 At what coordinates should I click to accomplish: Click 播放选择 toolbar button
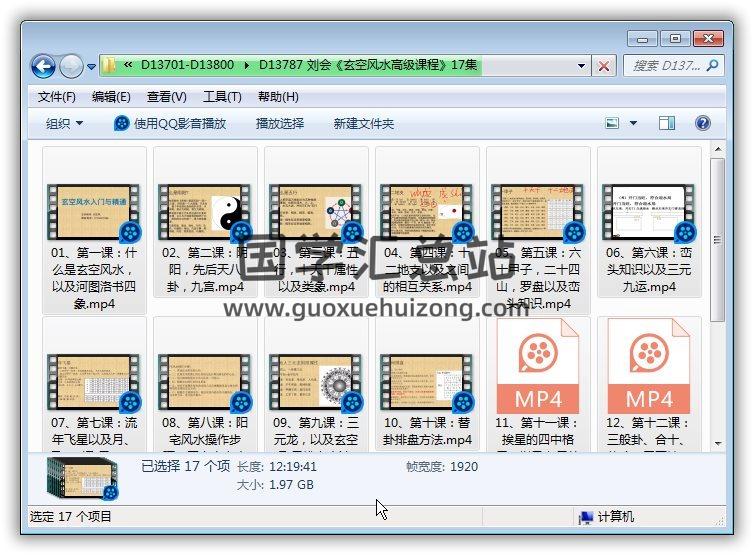click(279, 123)
